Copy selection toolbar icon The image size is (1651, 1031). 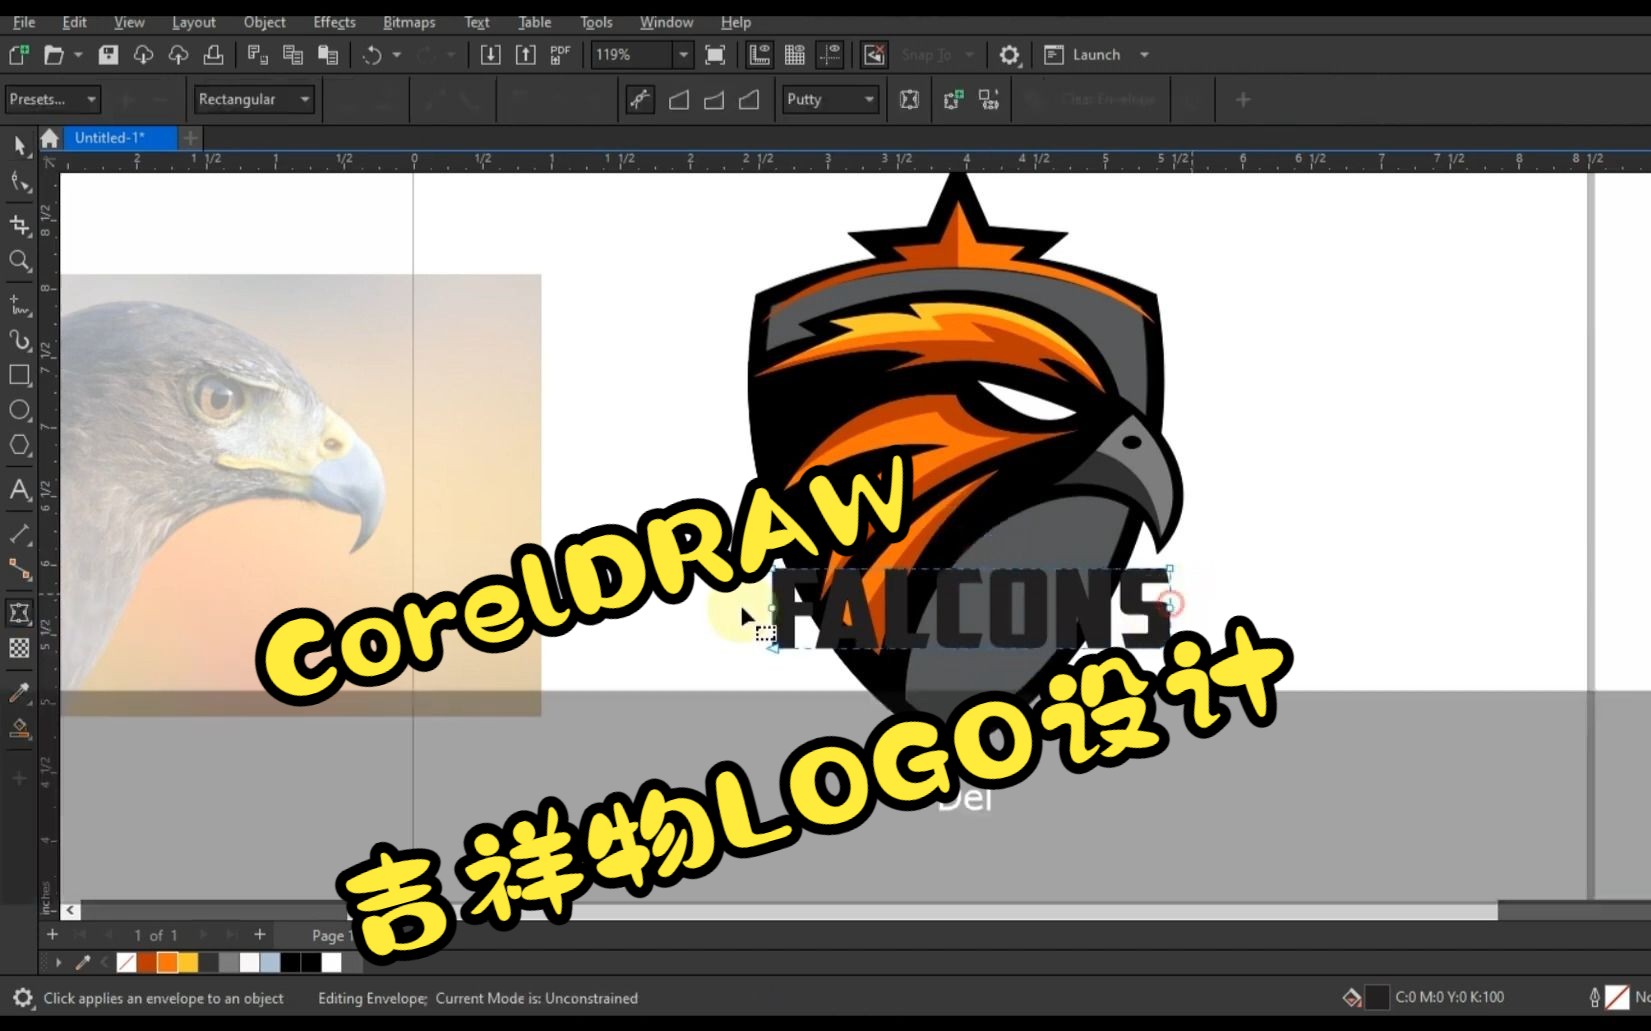click(292, 55)
